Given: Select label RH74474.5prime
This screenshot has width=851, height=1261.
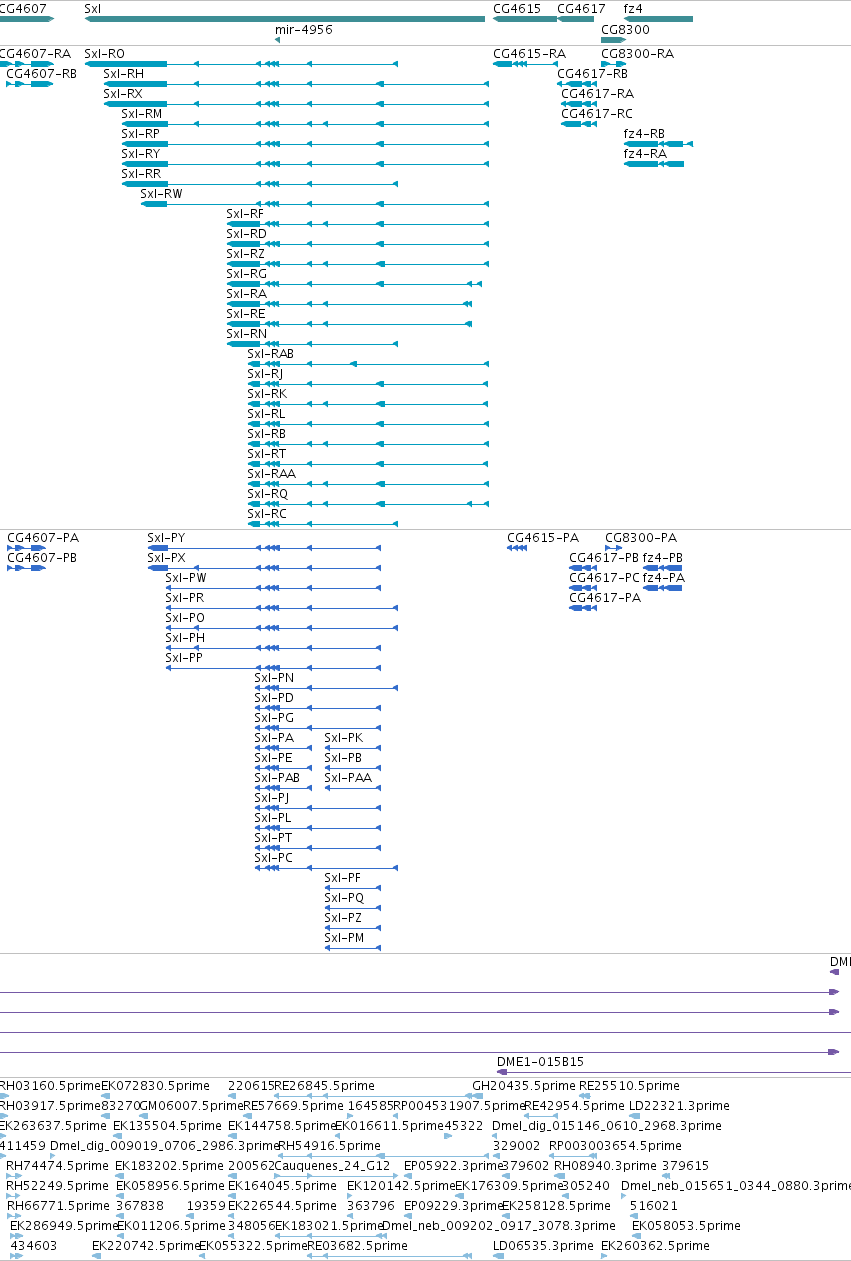Looking at the screenshot, I should click(58, 1166).
